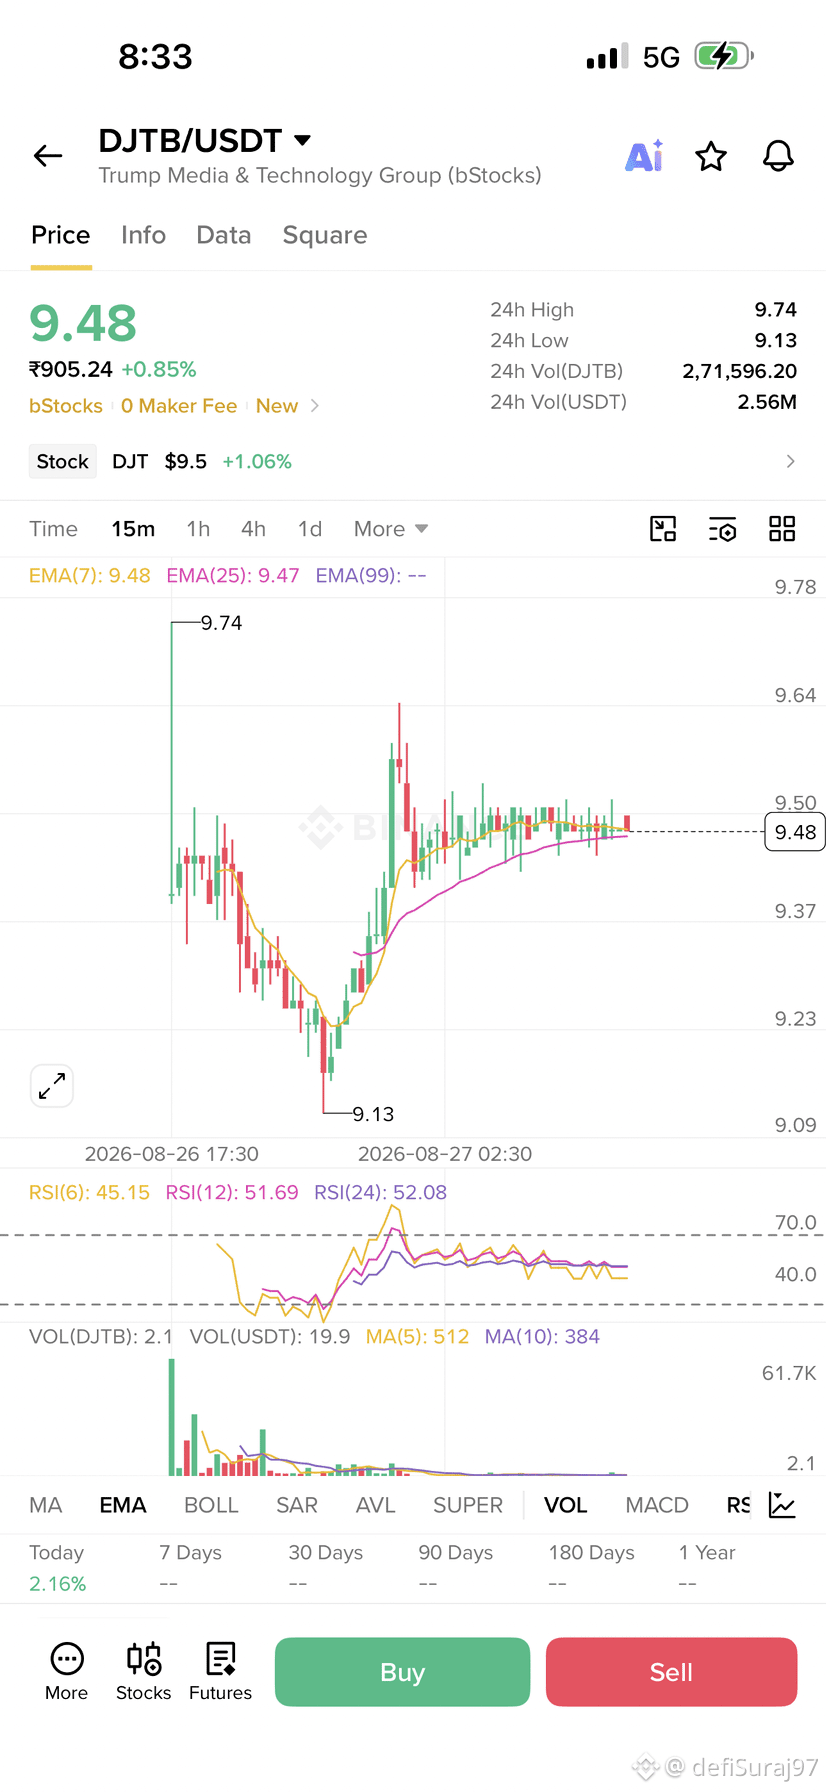This screenshot has height=1792, width=826.
Task: Expand the More timeframes dropdown
Action: point(391,529)
